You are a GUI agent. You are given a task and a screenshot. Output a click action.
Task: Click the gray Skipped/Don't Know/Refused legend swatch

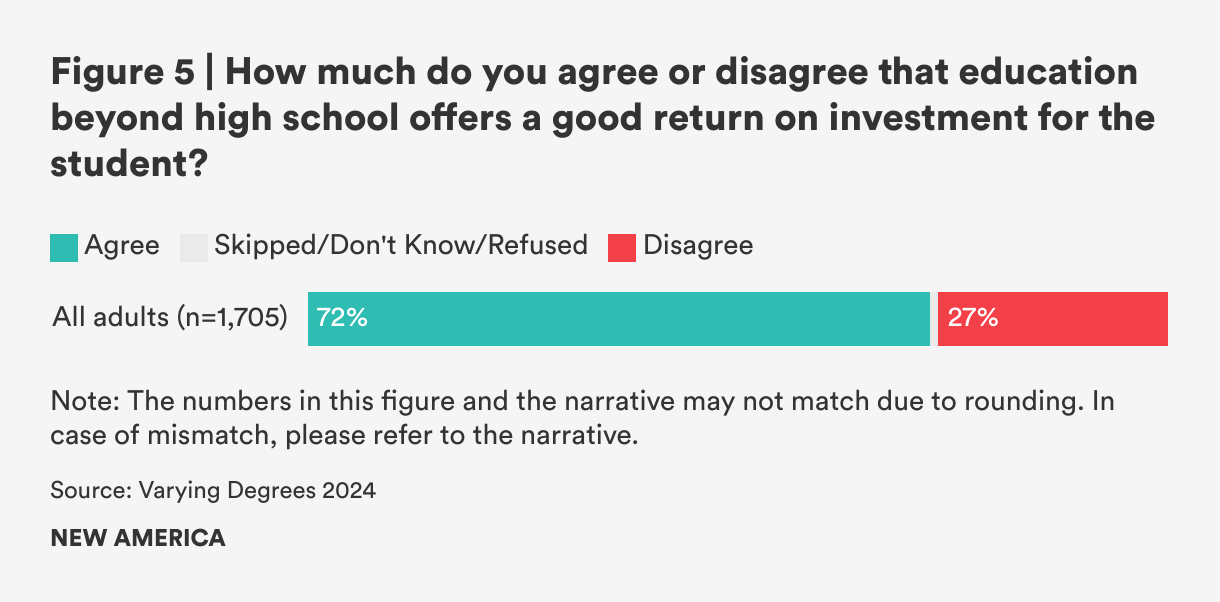(x=194, y=247)
